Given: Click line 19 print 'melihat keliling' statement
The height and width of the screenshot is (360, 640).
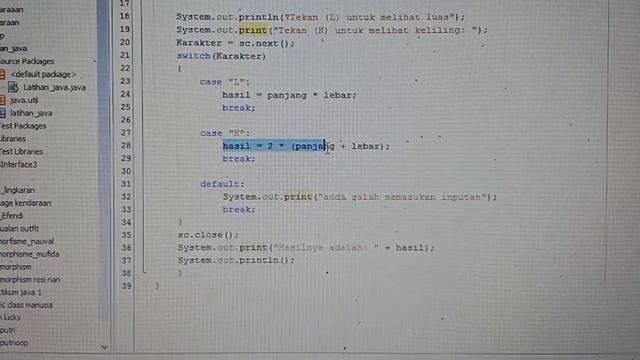Looking at the screenshot, I should click(332, 30).
